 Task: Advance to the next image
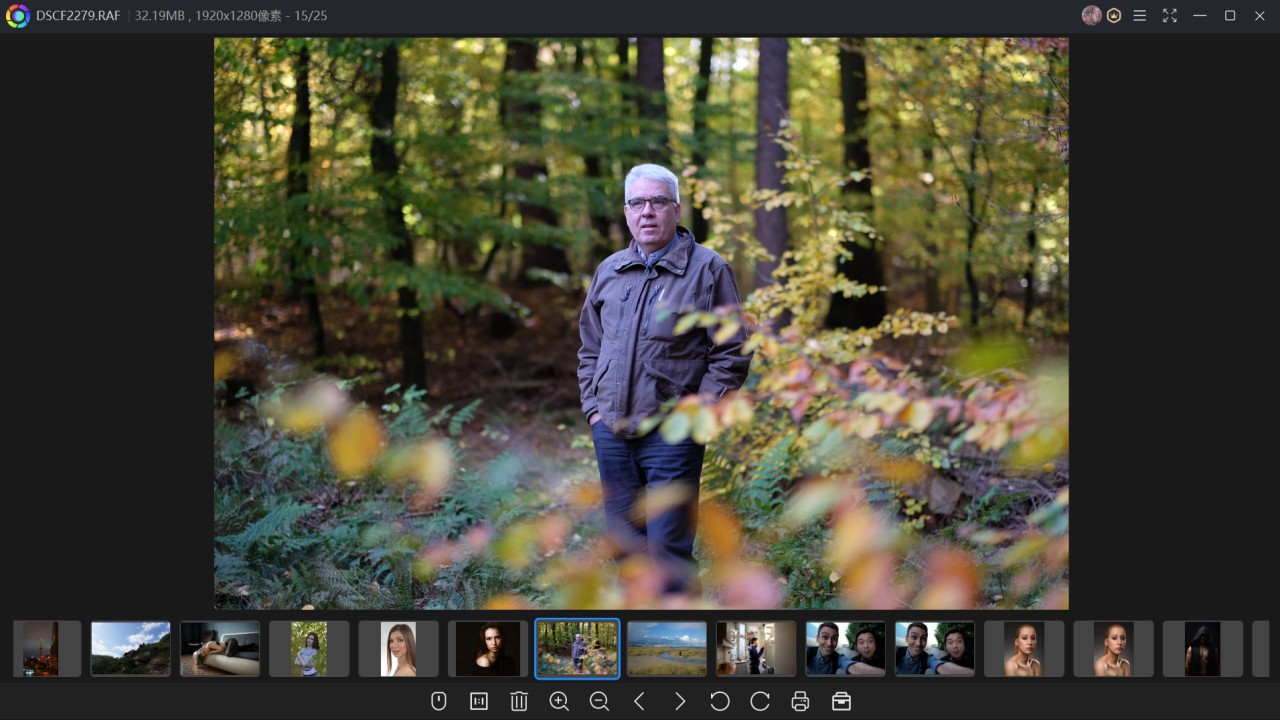click(x=680, y=701)
